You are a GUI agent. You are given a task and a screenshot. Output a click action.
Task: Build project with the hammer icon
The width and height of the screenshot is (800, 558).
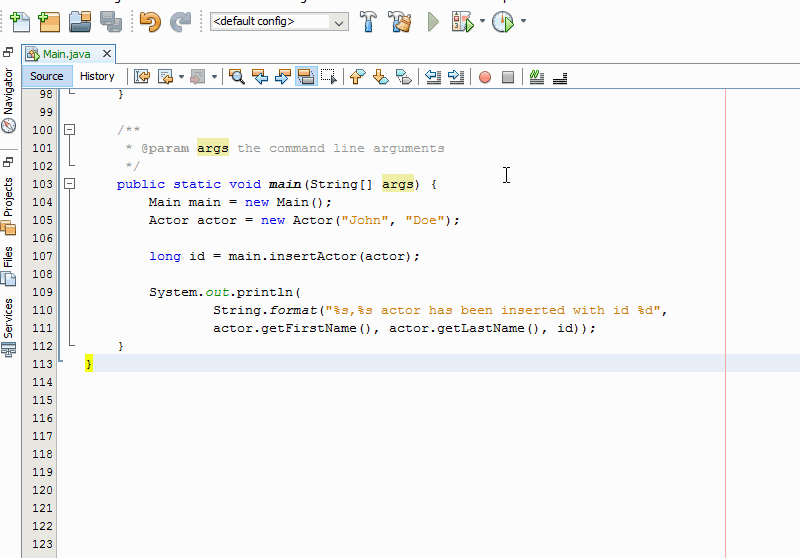(x=368, y=21)
